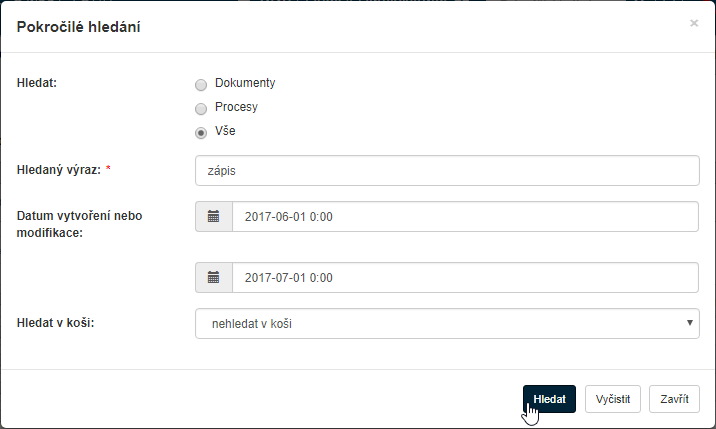Focus the Hledaný výraz field containing 'zápis'

pos(447,170)
